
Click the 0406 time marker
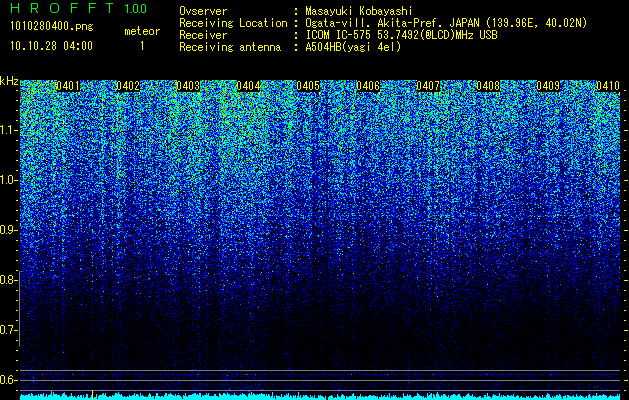point(368,86)
